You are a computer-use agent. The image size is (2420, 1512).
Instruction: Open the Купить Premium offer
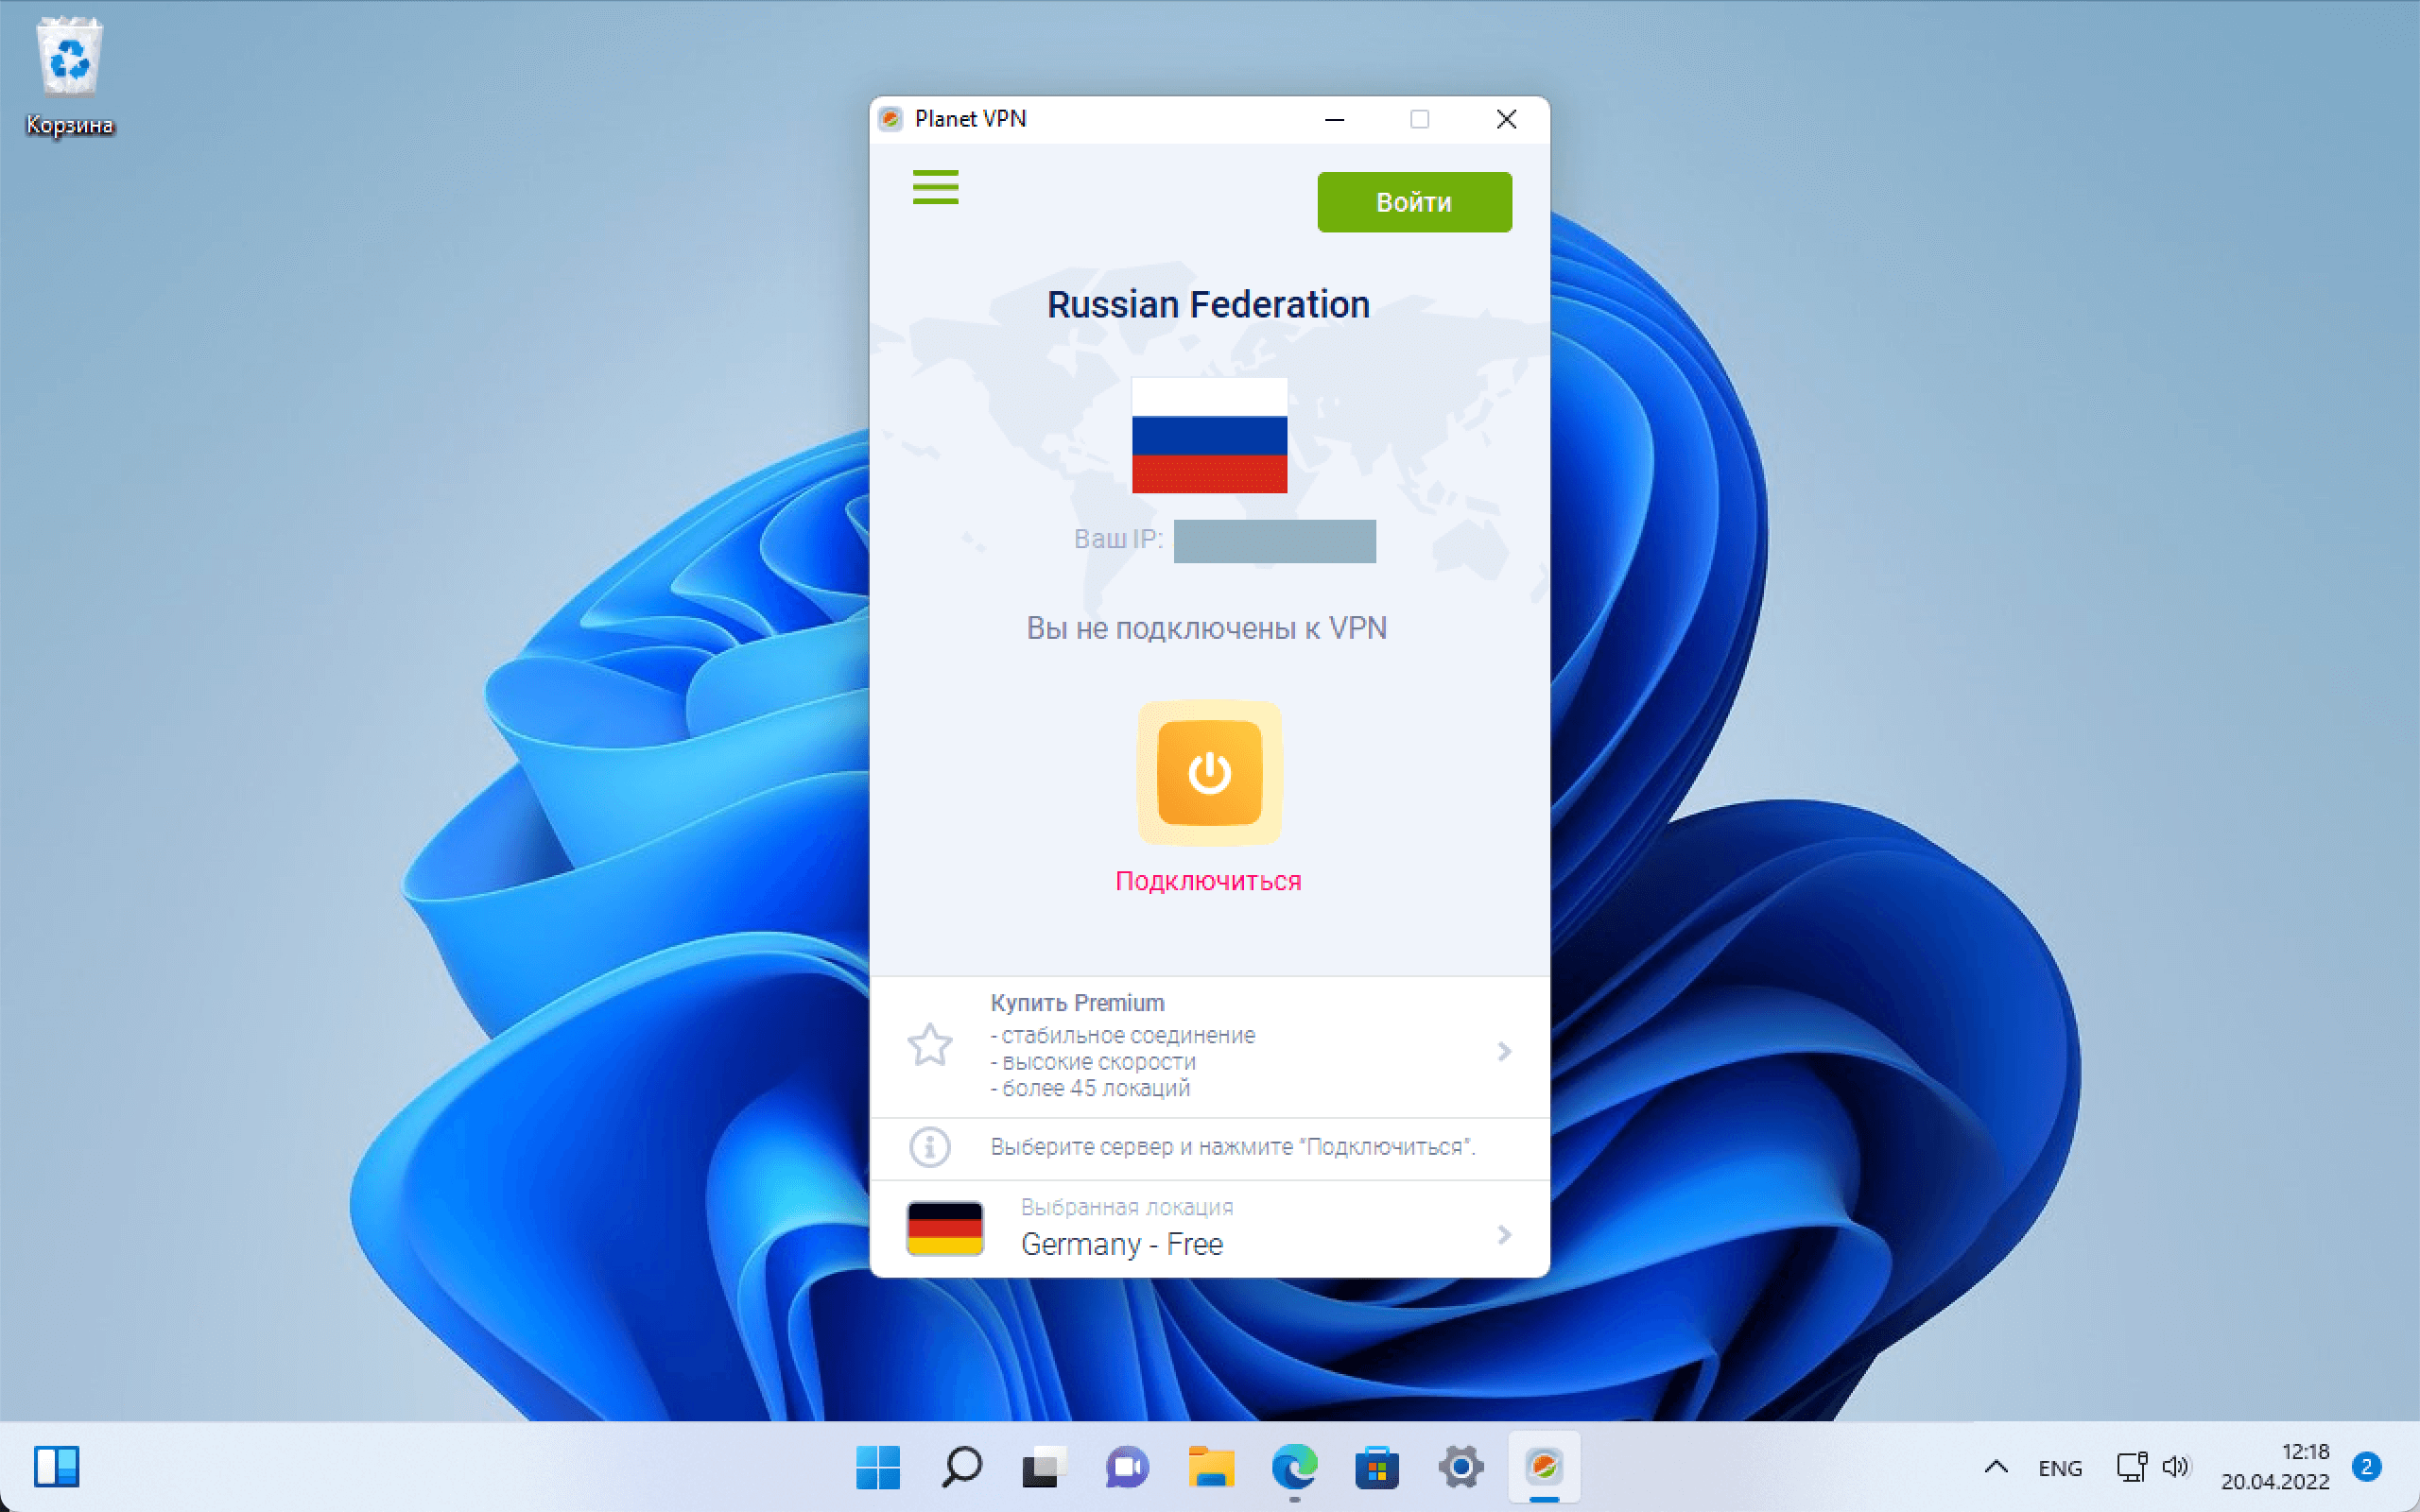pos(1210,1046)
